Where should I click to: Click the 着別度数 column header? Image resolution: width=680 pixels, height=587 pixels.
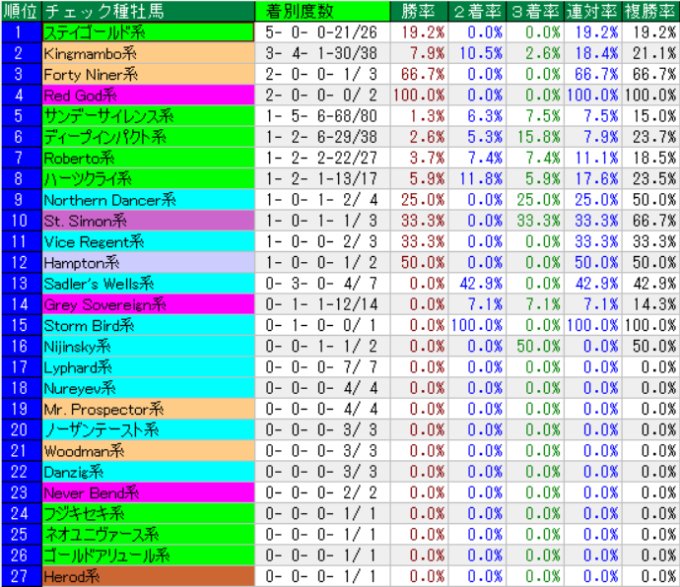click(322, 11)
